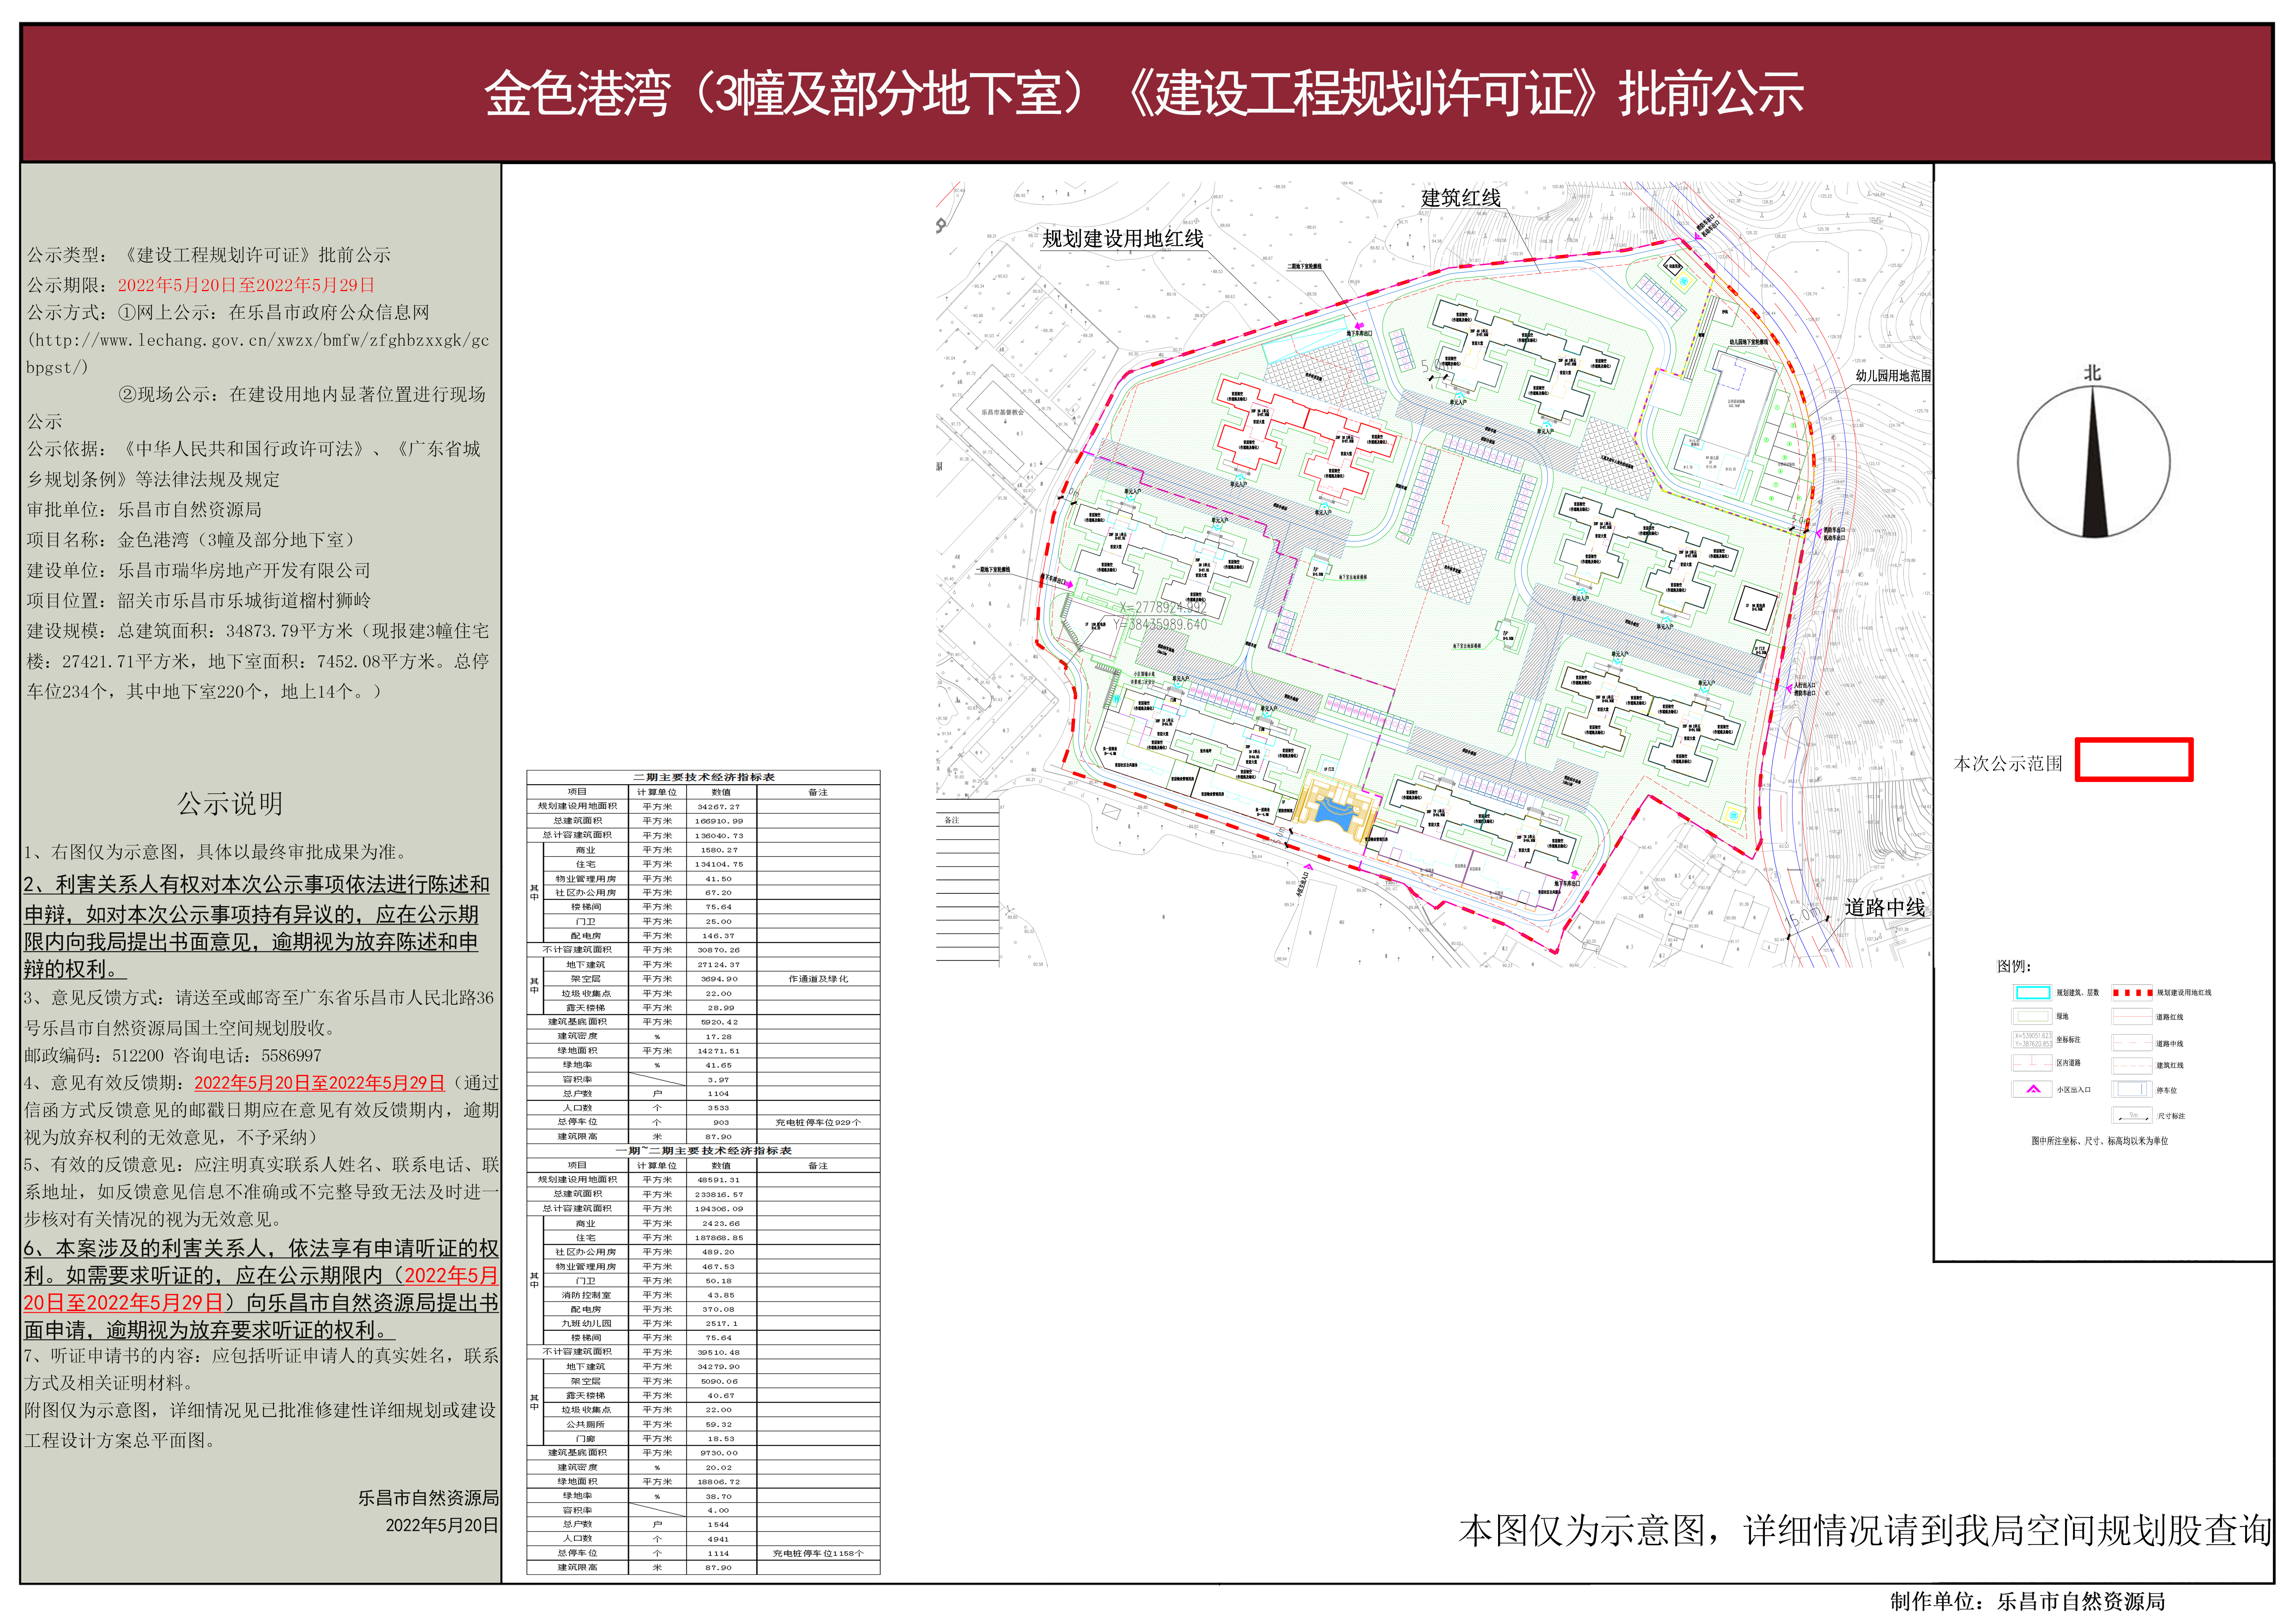Click value 166910.99 in the 二期 table
The image size is (2295, 1624).
[719, 821]
